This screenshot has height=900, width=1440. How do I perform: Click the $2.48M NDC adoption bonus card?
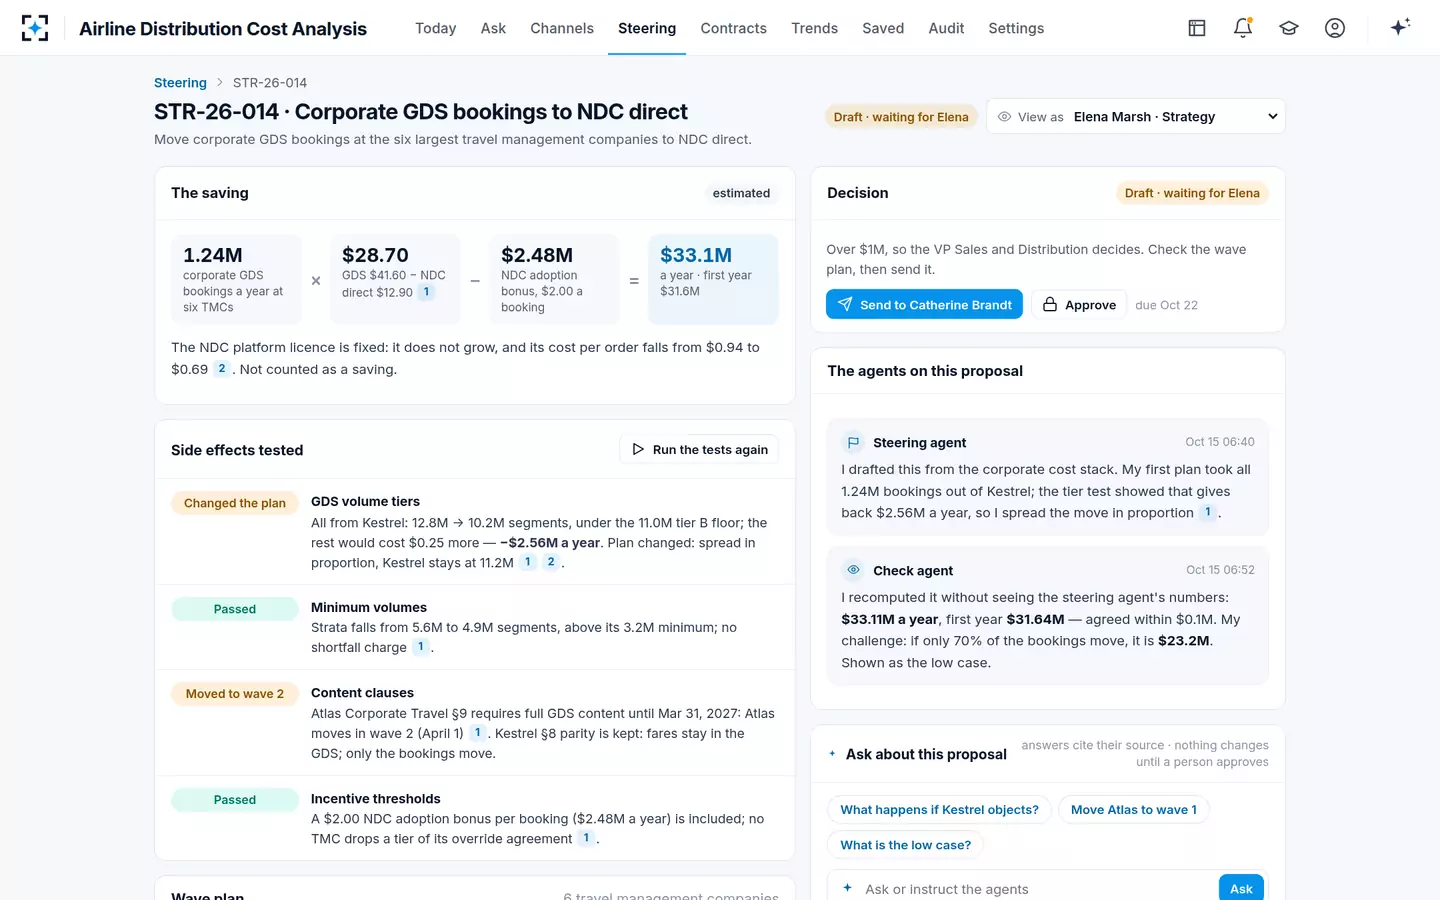point(555,279)
